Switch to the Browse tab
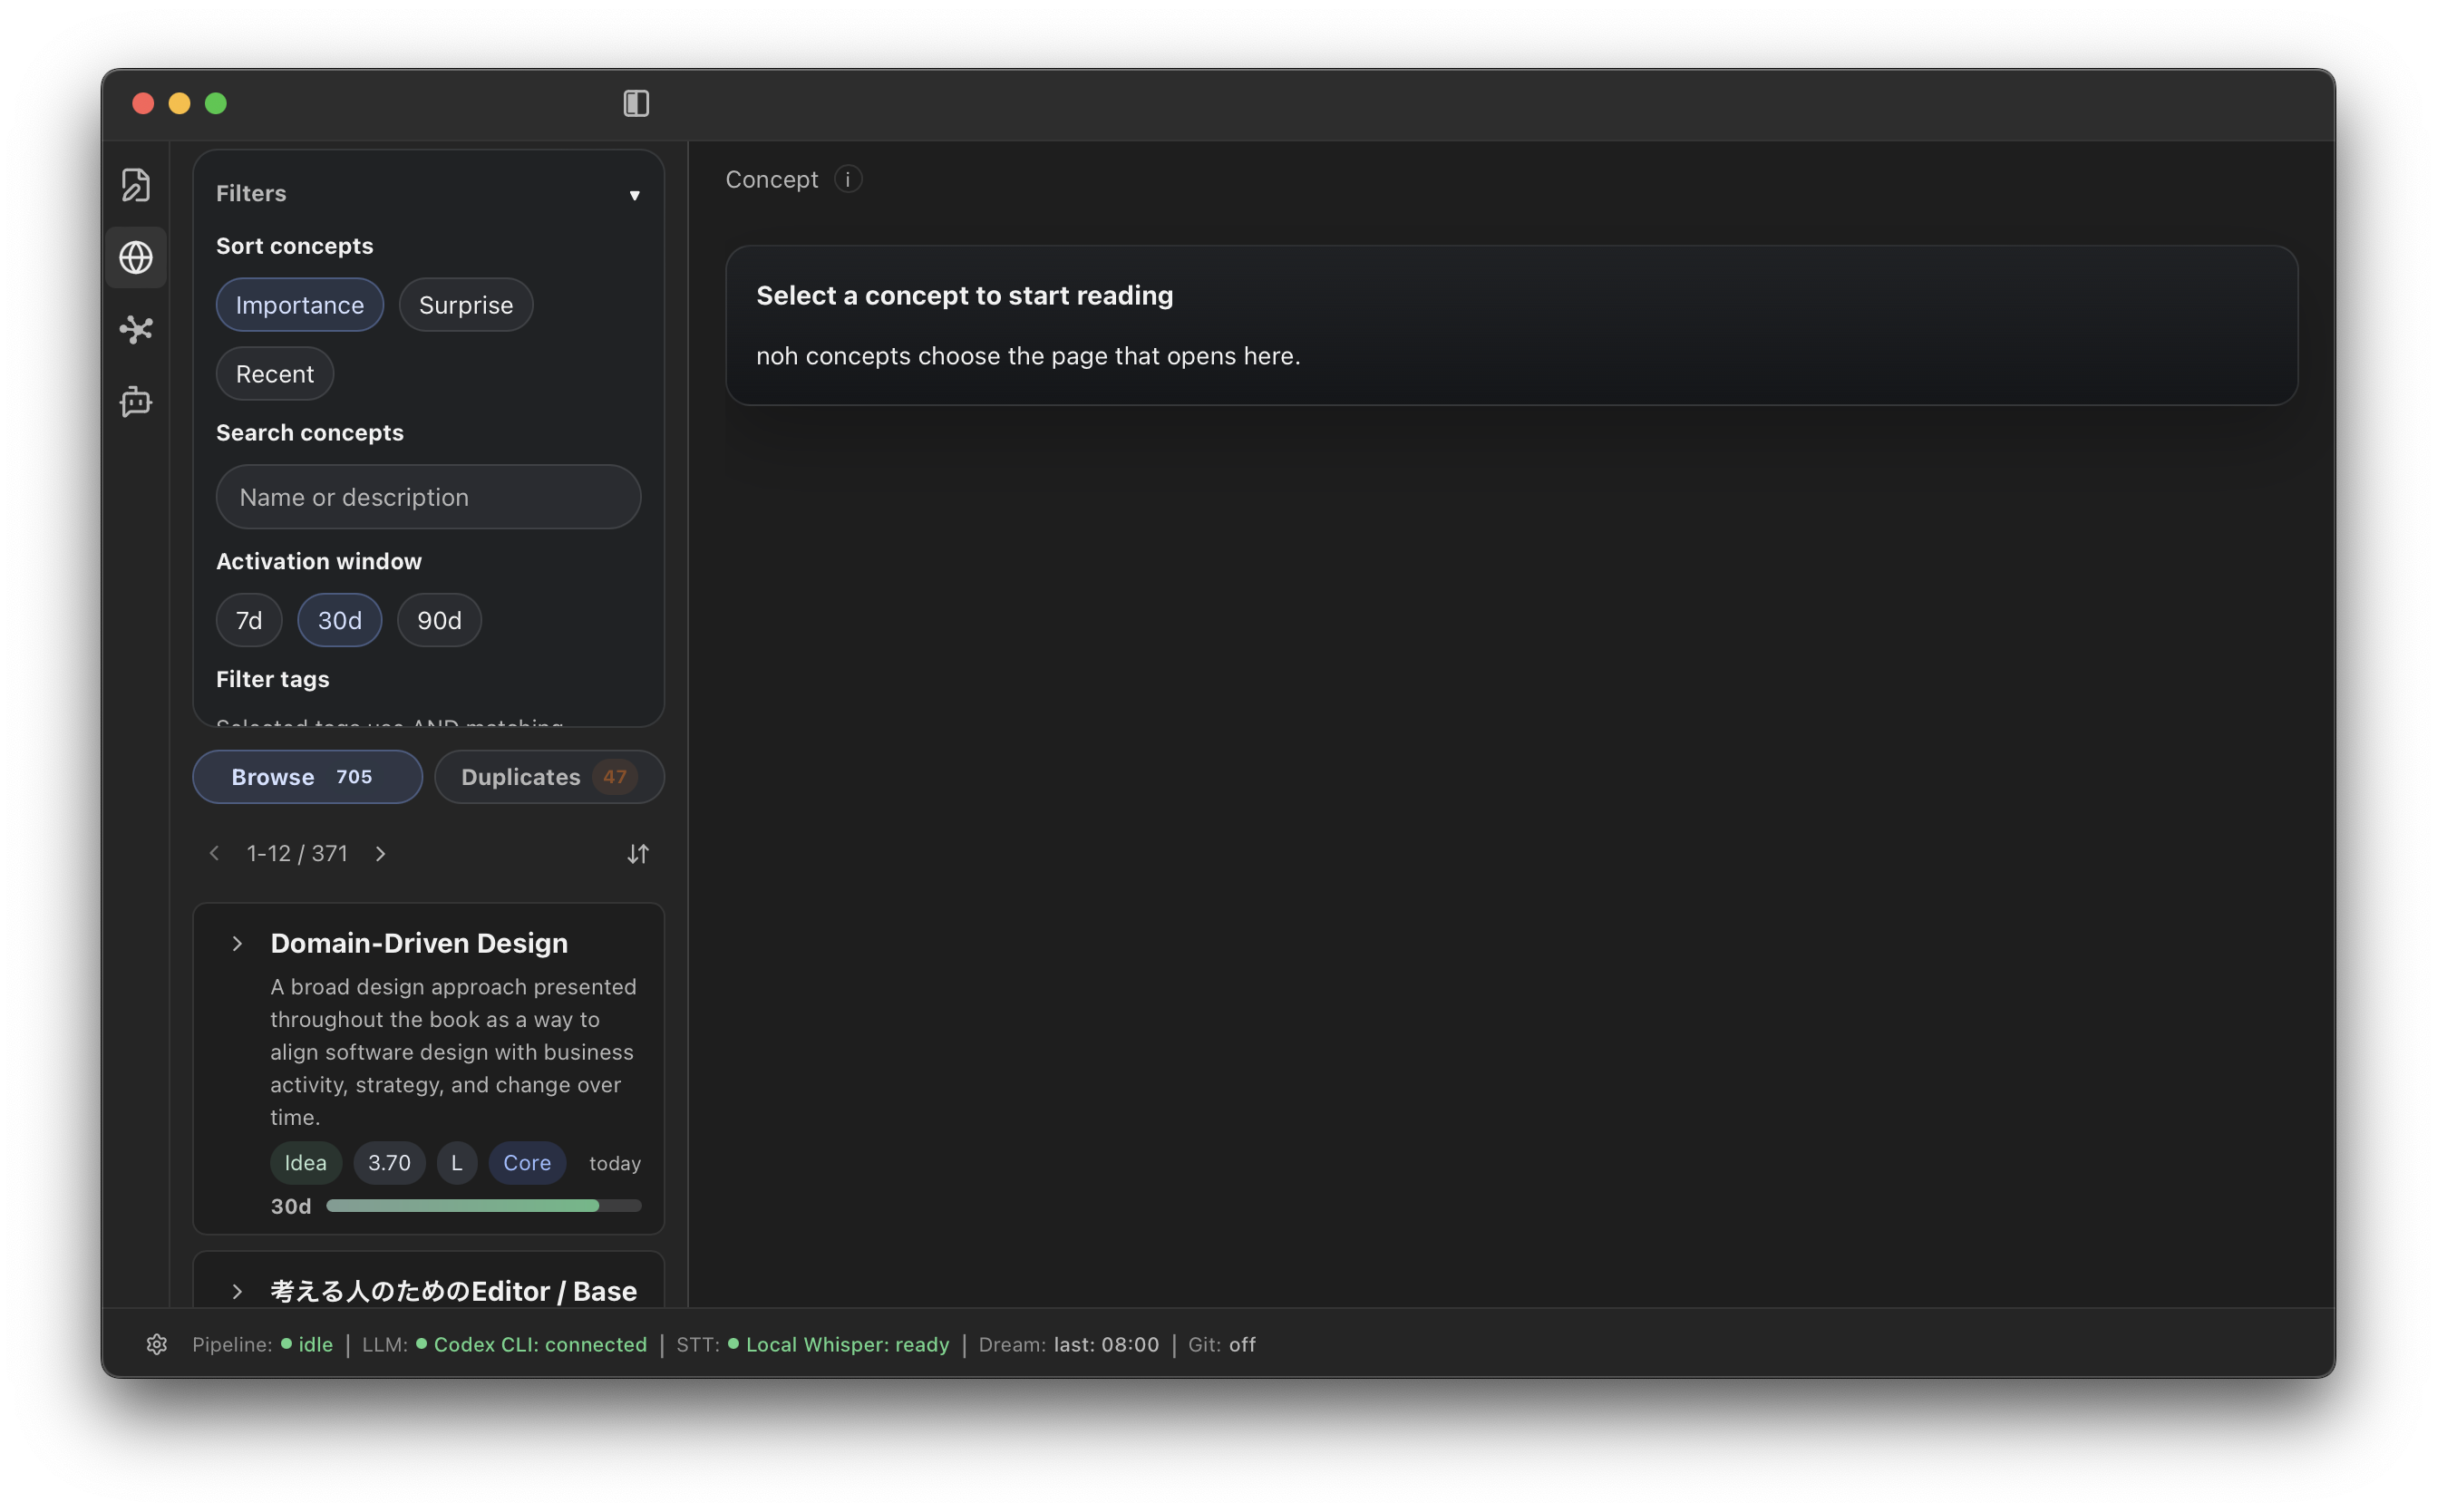Viewport: 2437px width, 1512px height. point(307,776)
